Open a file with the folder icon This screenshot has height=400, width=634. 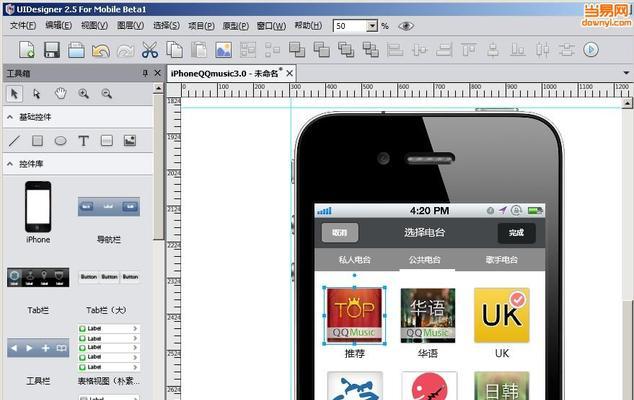(76, 50)
